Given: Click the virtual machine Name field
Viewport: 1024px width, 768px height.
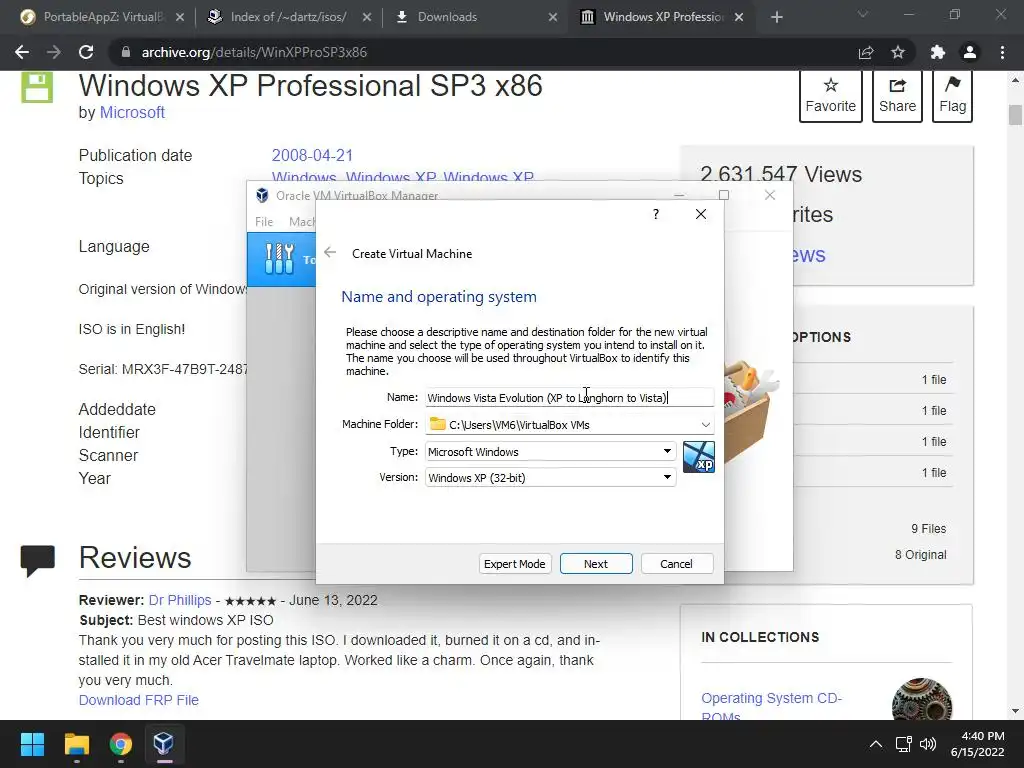Looking at the screenshot, I should 569,397.
